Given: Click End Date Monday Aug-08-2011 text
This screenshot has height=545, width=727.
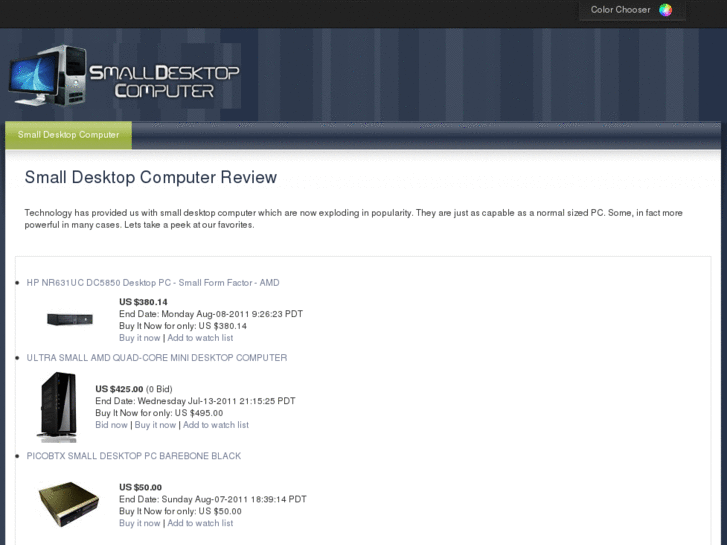Looking at the screenshot, I should coord(211,314).
